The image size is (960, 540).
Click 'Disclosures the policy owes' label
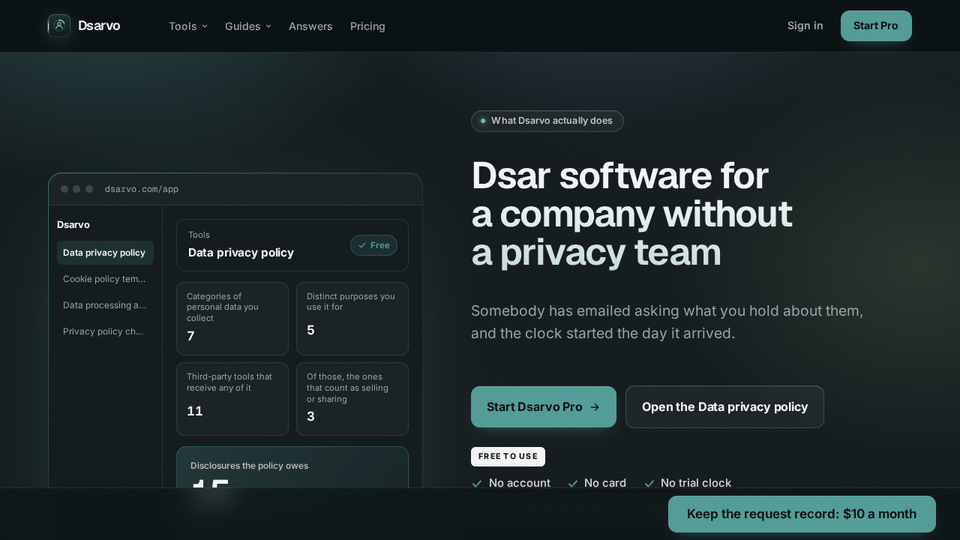coord(249,466)
